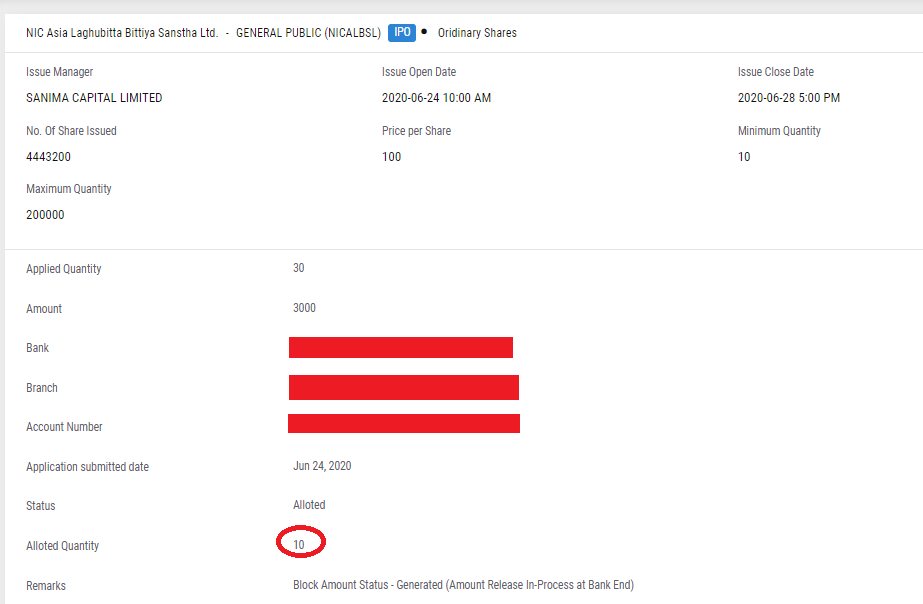This screenshot has height=604, width=923.
Task: Select the Alloted Quantity value 10
Action: 299,545
